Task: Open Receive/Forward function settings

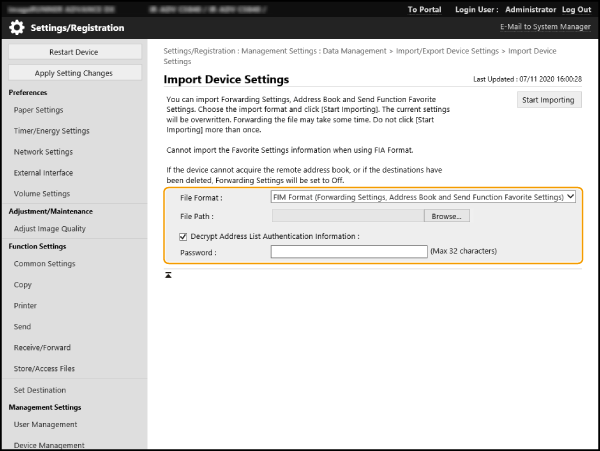Action: 44,348
